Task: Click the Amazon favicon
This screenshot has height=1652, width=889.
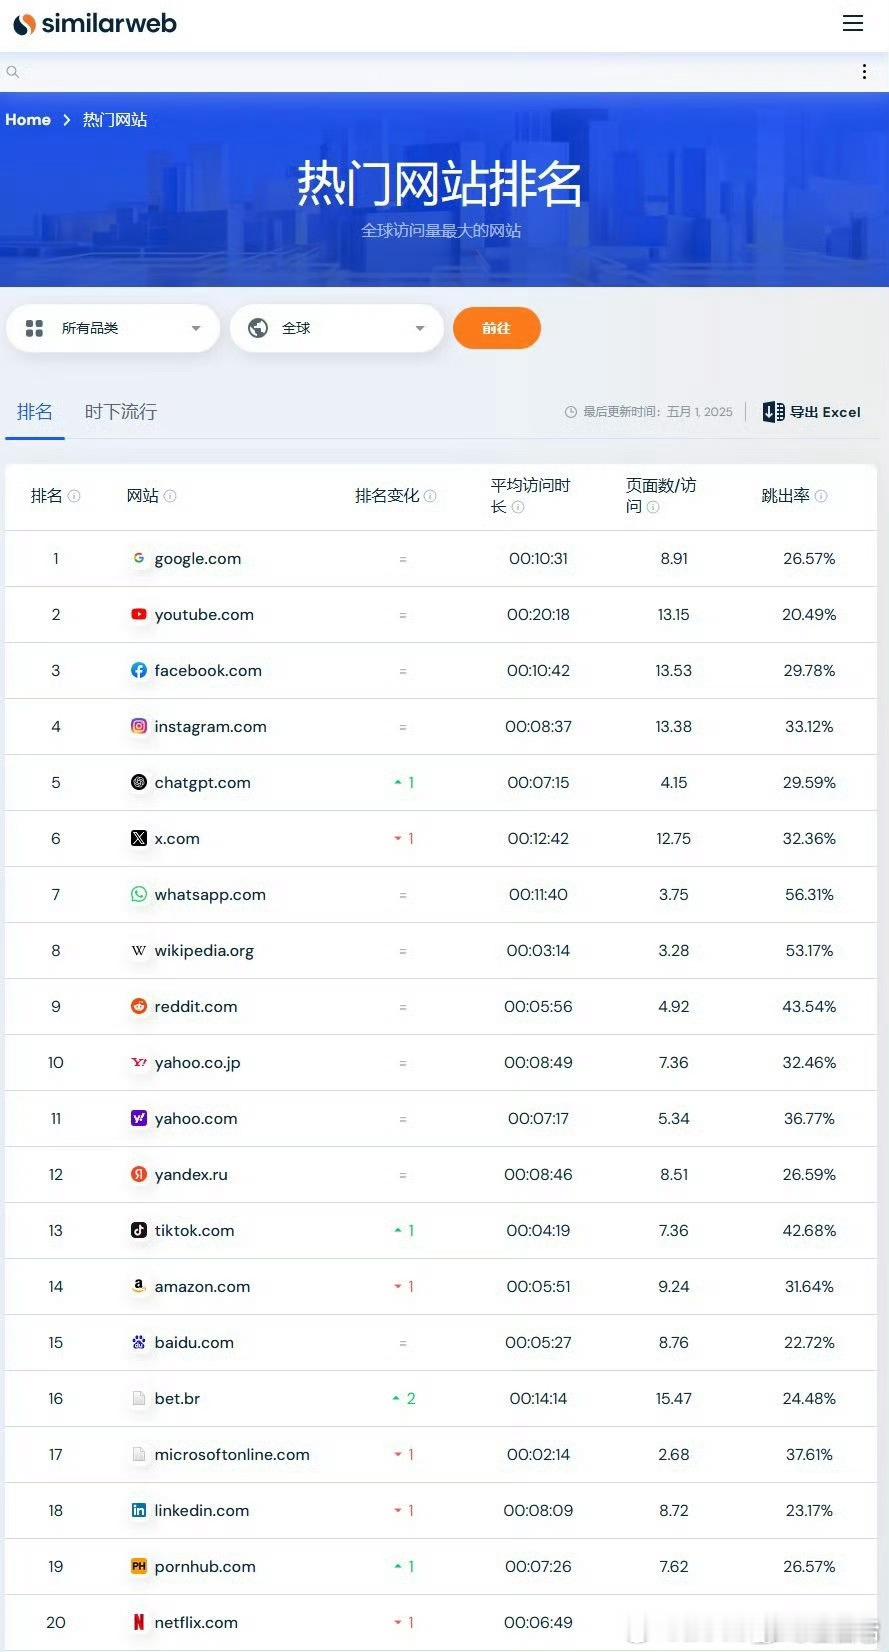Action: click(x=139, y=1286)
